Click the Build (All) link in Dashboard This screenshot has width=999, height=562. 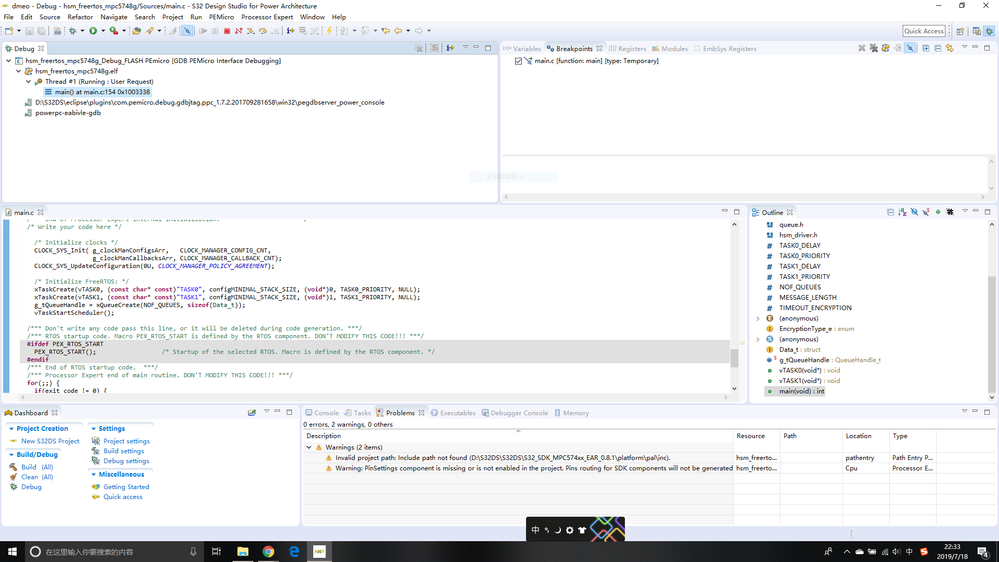37,467
